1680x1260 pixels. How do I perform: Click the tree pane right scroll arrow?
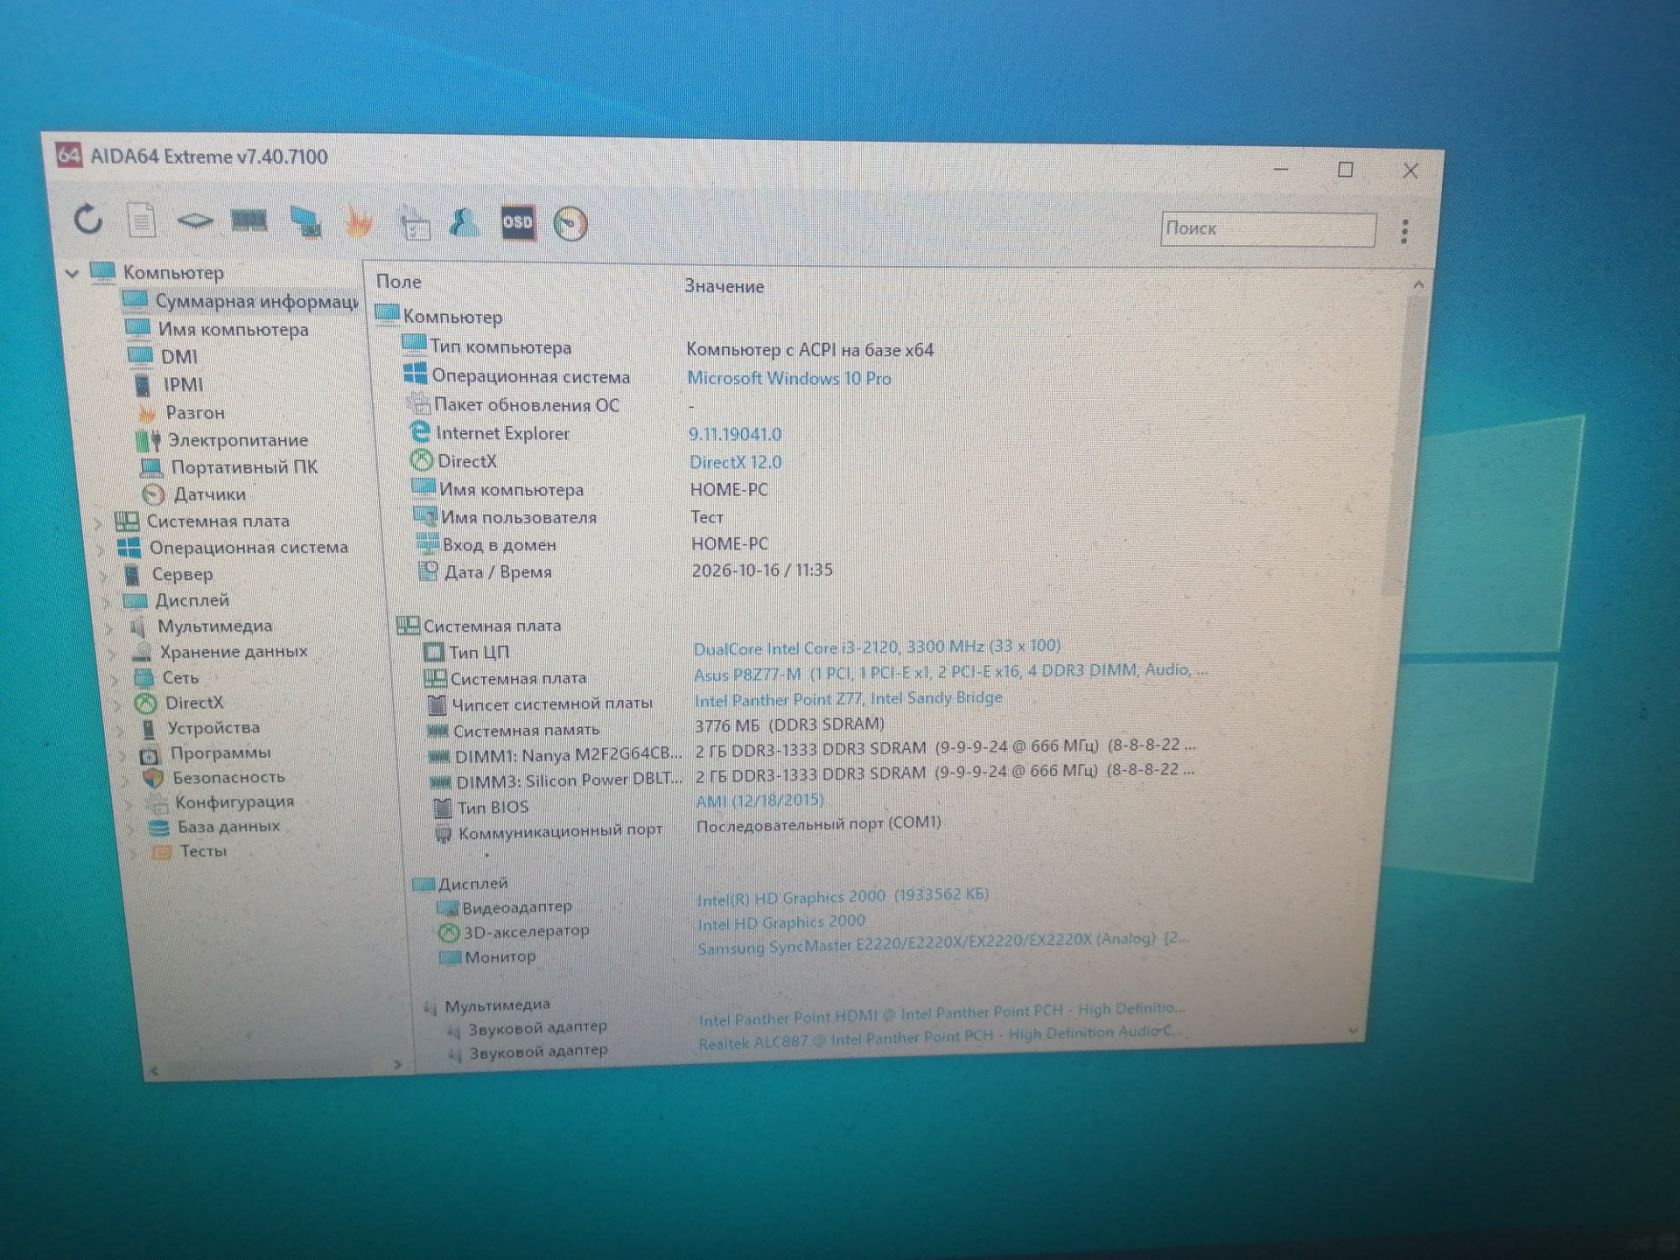(397, 1065)
